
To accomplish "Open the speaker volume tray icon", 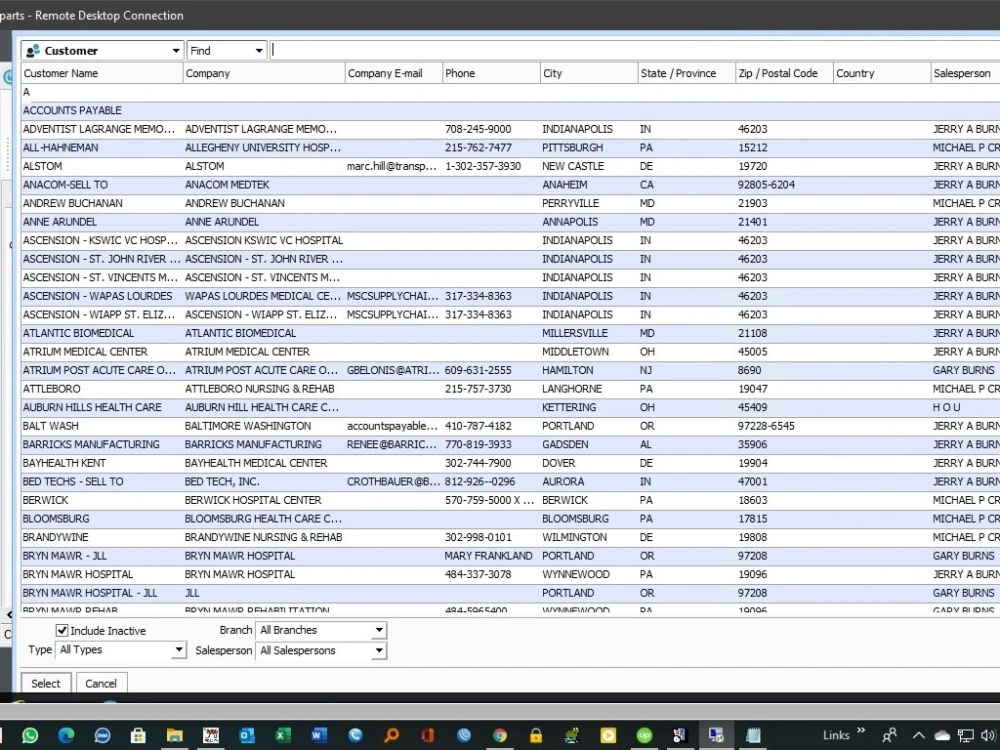I will pyautogui.click(x=989, y=735).
